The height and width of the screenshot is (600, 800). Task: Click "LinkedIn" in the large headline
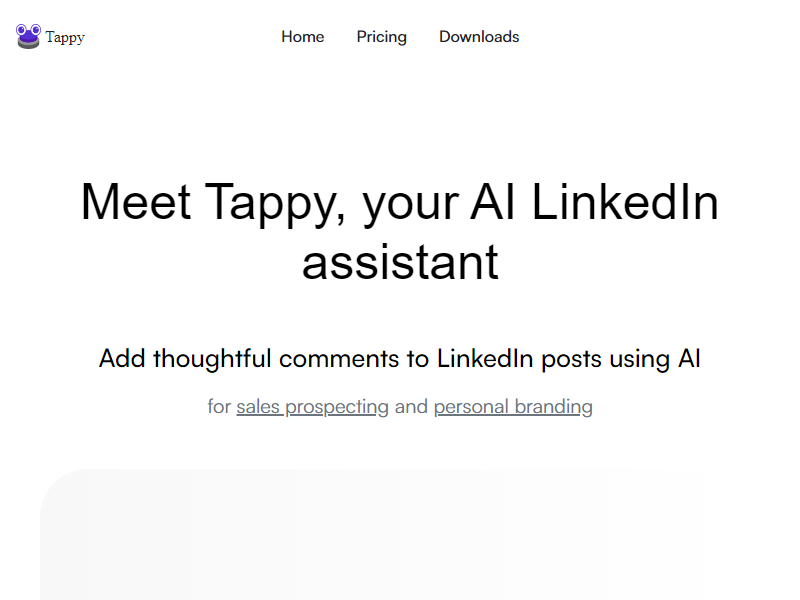coord(625,201)
